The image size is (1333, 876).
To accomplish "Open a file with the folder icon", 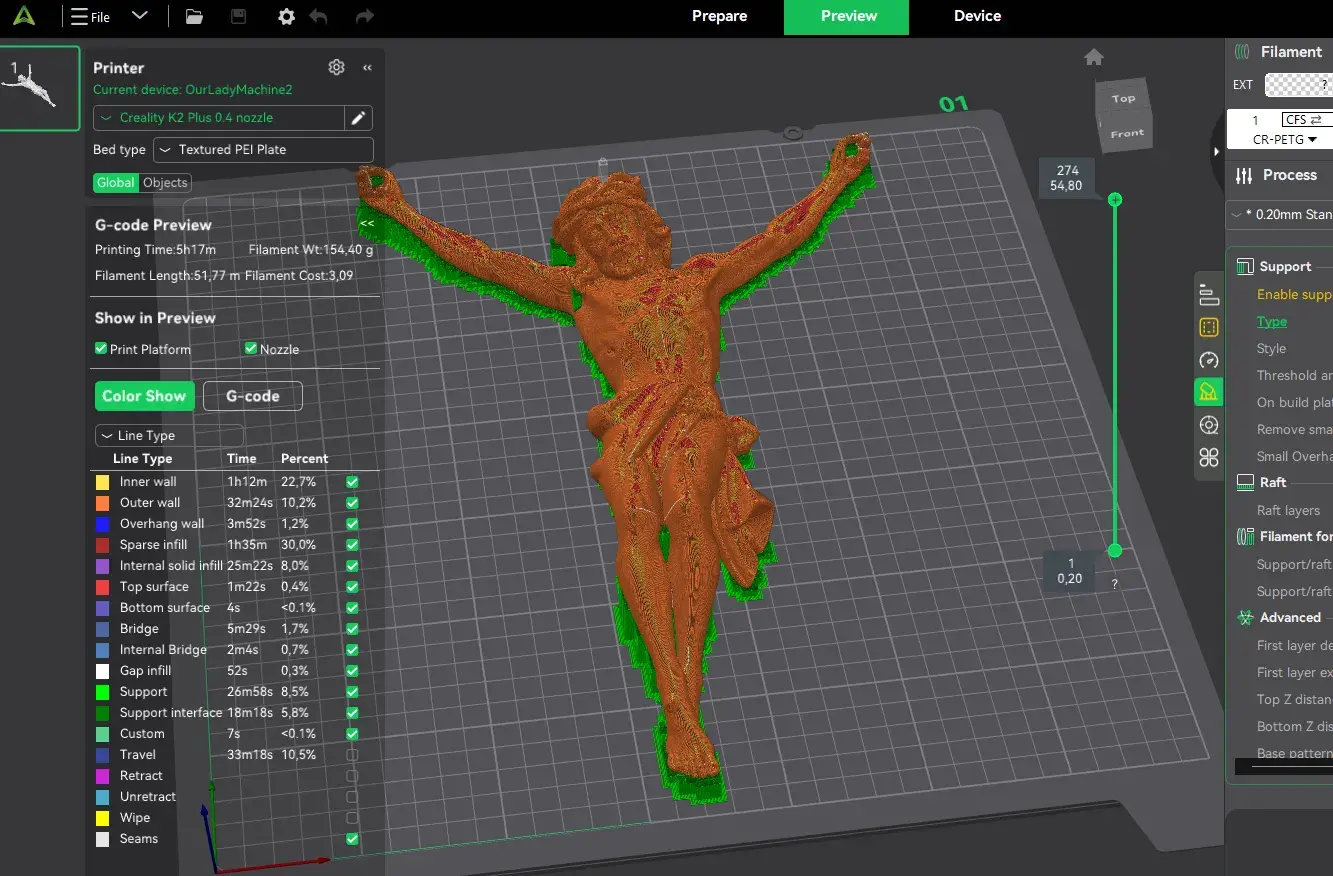I will tap(194, 16).
